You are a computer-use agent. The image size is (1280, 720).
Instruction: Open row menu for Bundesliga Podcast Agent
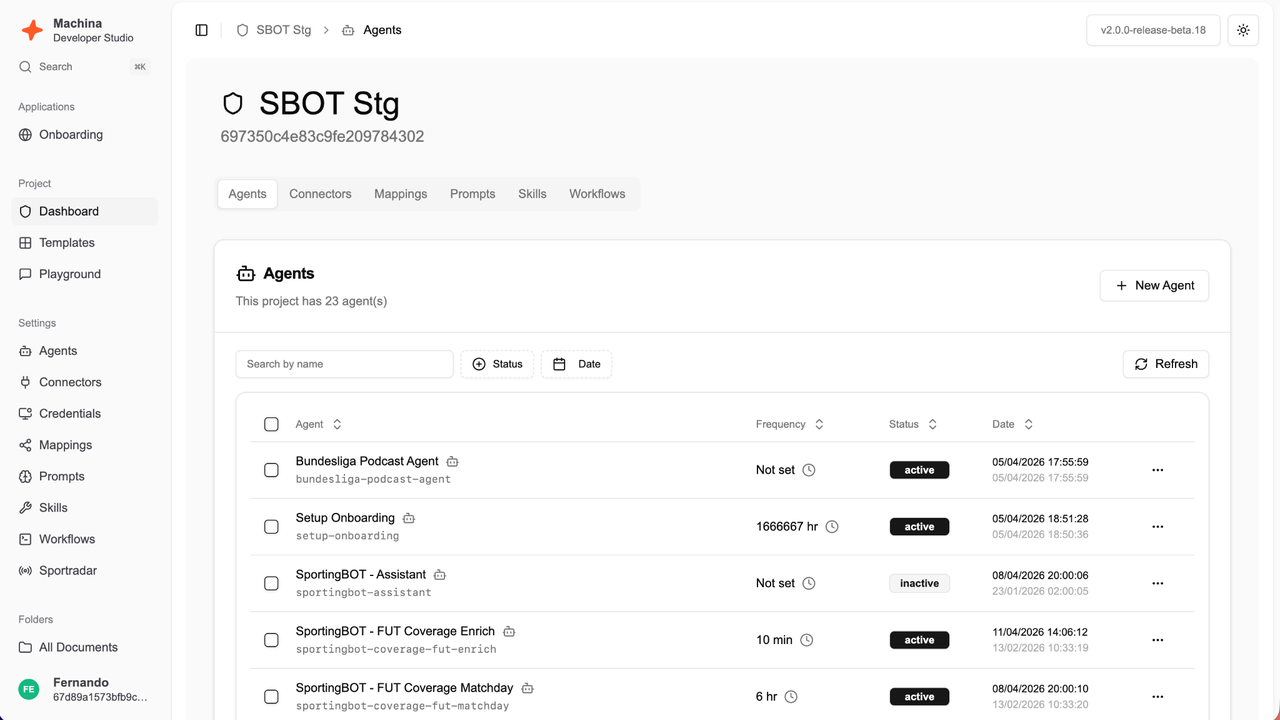click(x=1157, y=470)
